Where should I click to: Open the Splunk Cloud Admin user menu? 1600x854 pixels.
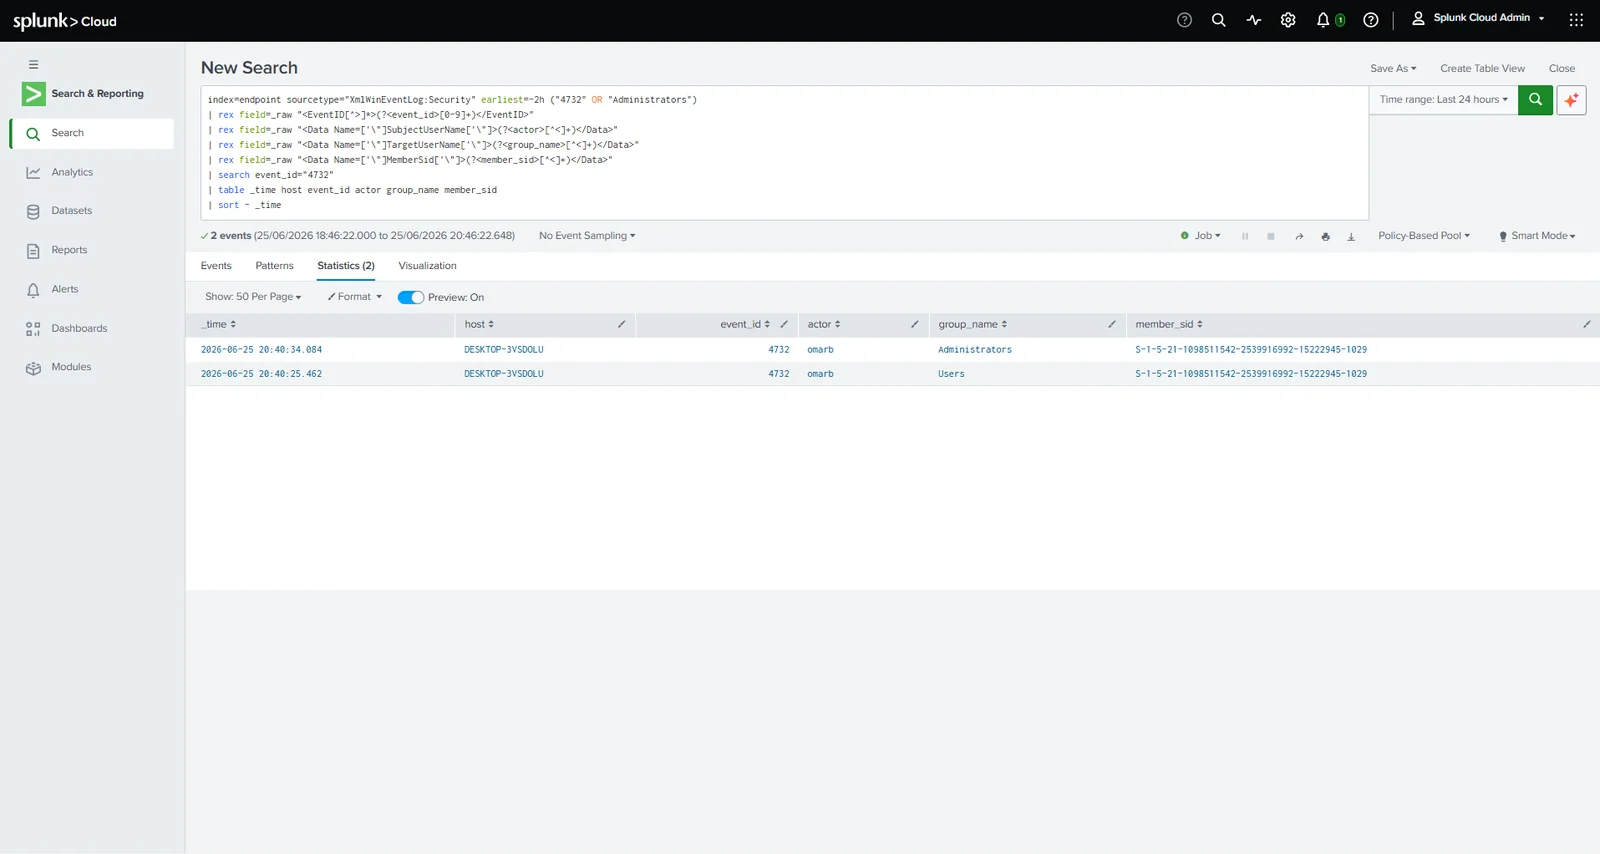[1478, 18]
